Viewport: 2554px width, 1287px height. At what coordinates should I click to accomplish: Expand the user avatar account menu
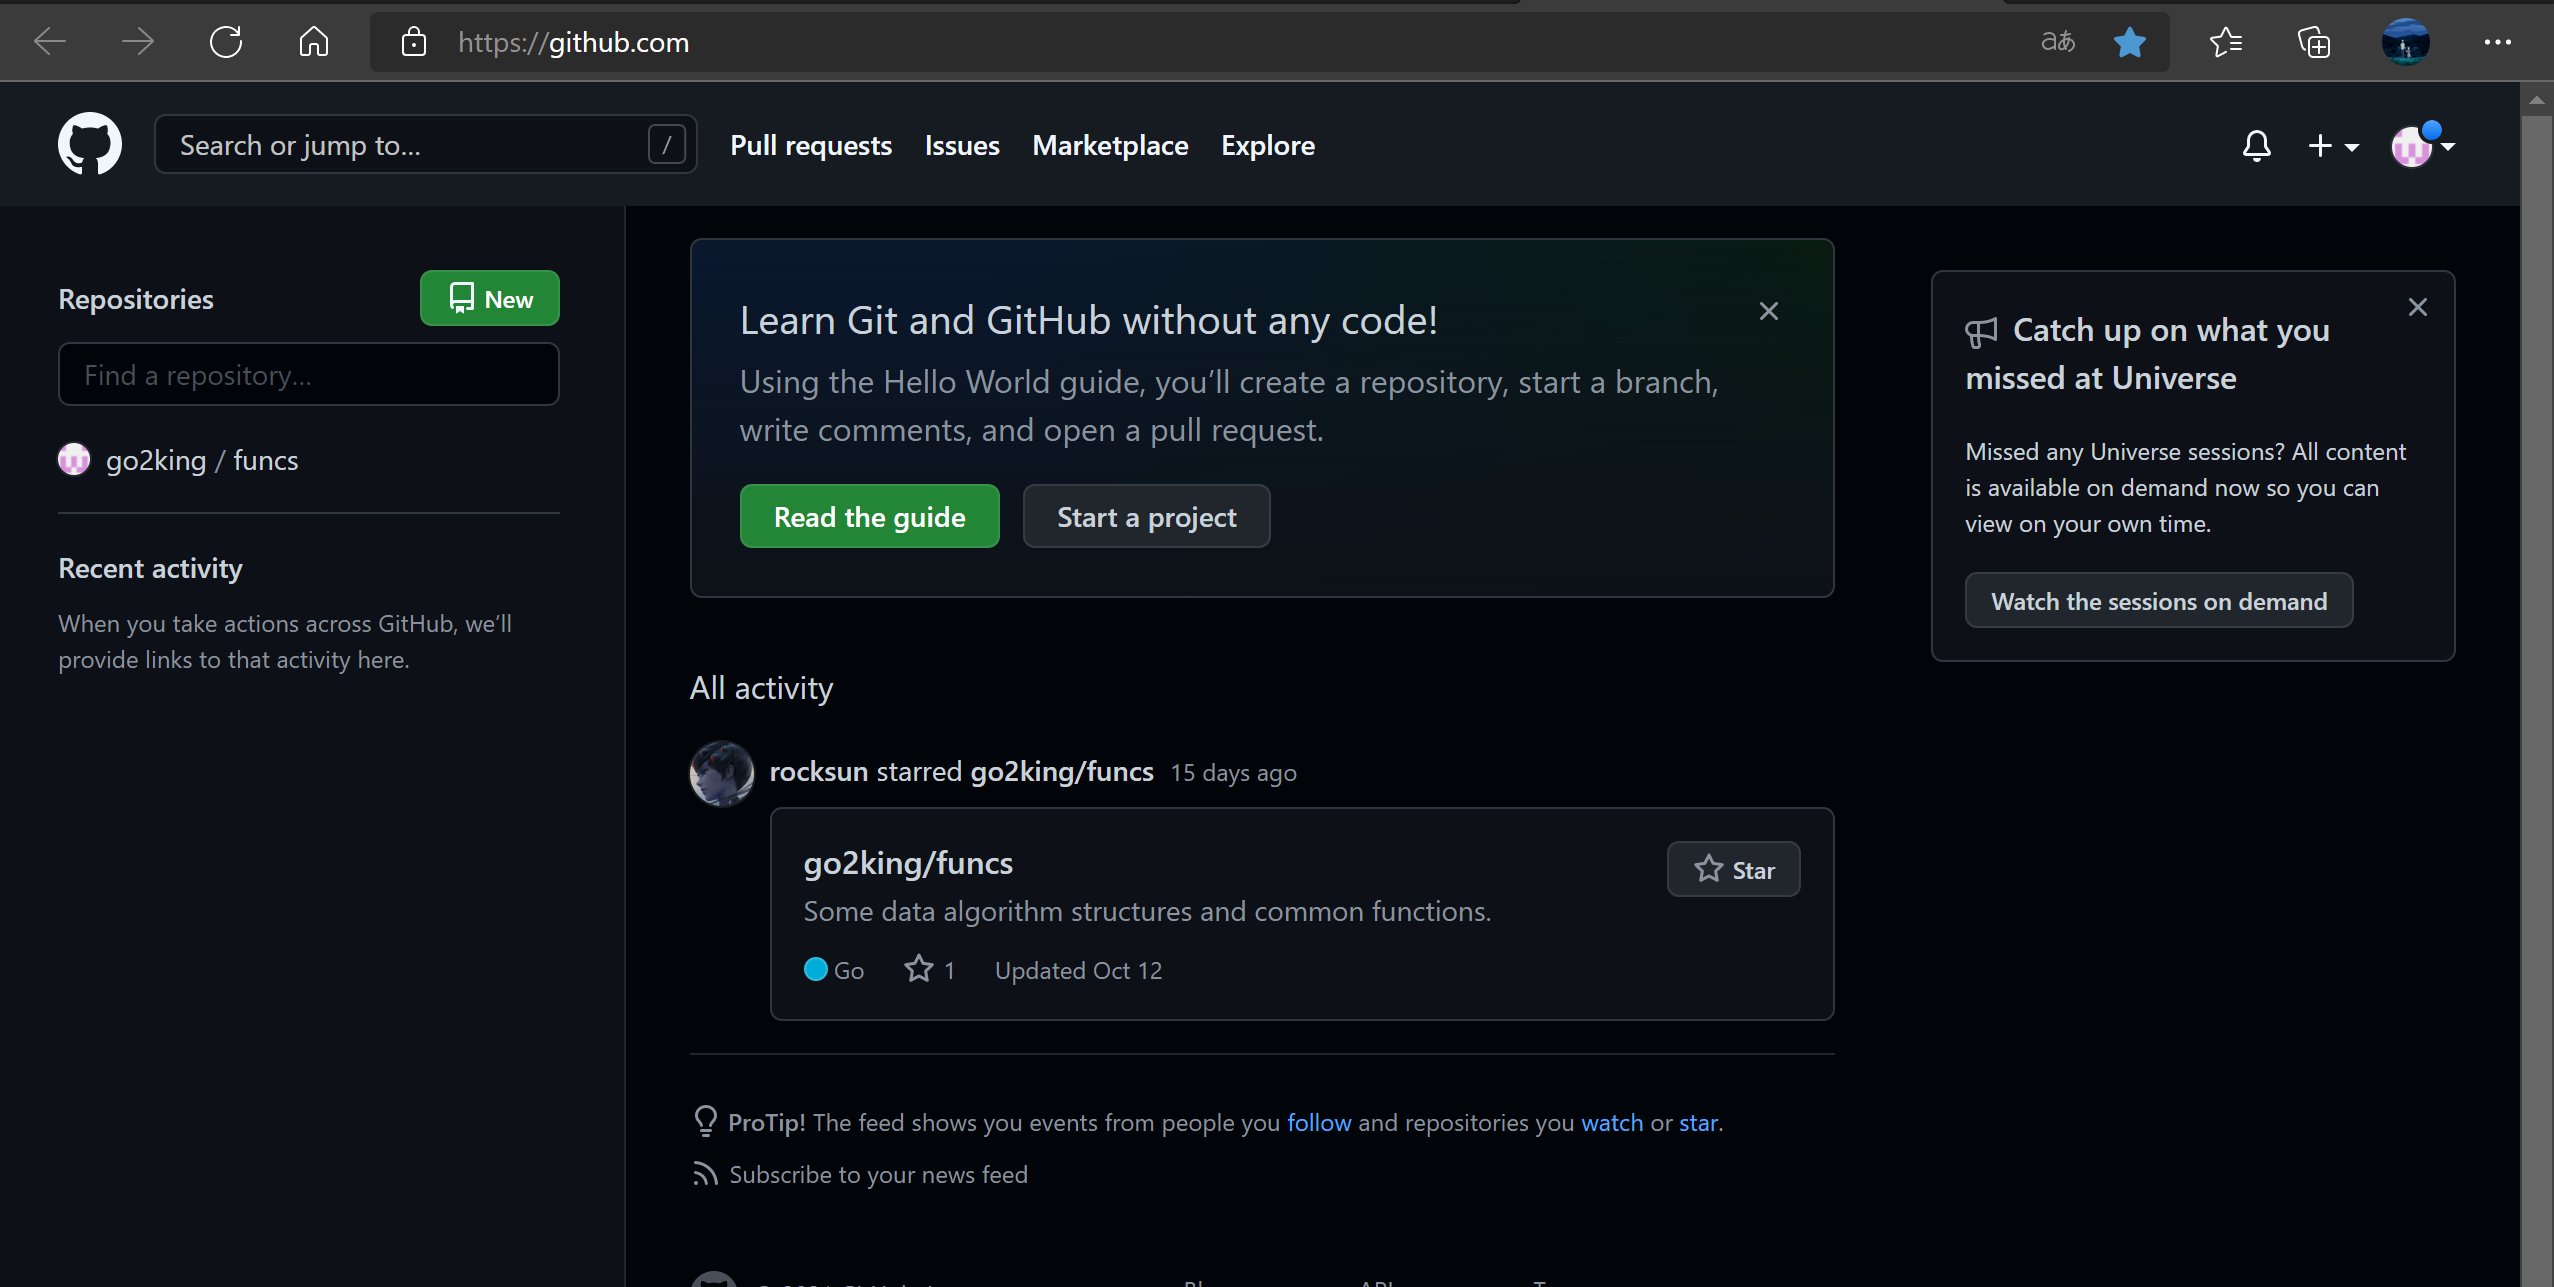(2423, 146)
